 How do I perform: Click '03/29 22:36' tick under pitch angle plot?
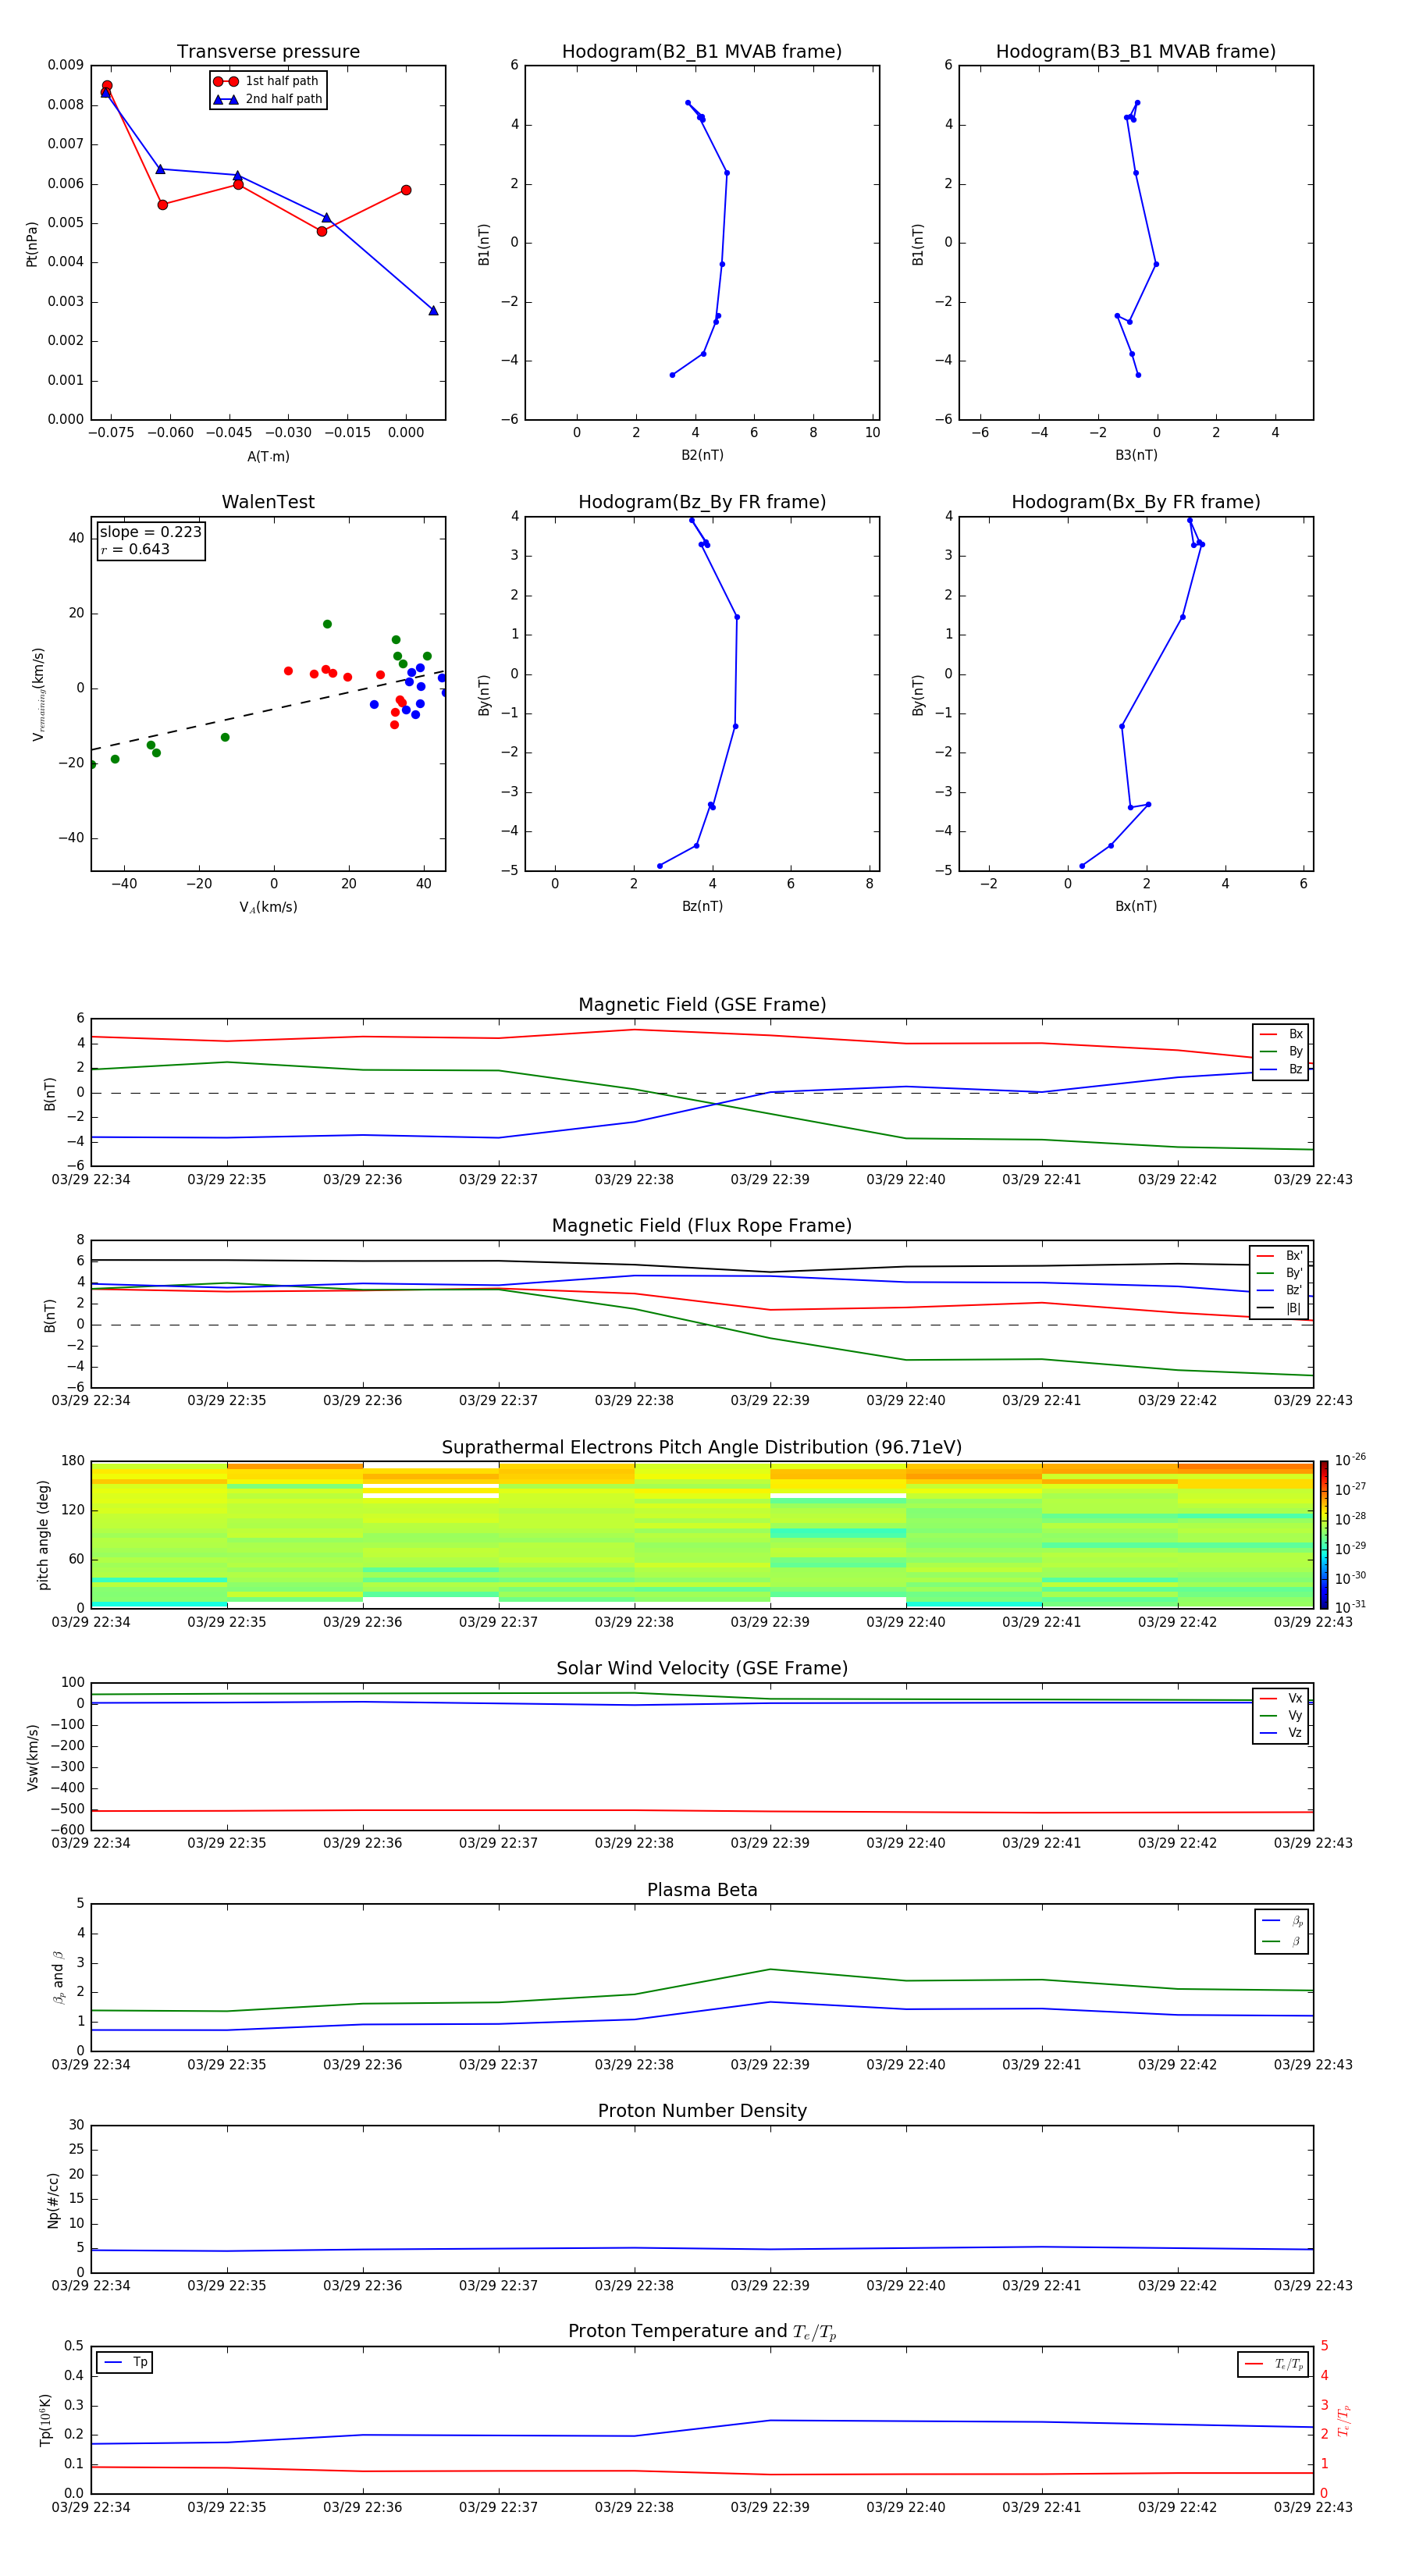click(362, 1622)
